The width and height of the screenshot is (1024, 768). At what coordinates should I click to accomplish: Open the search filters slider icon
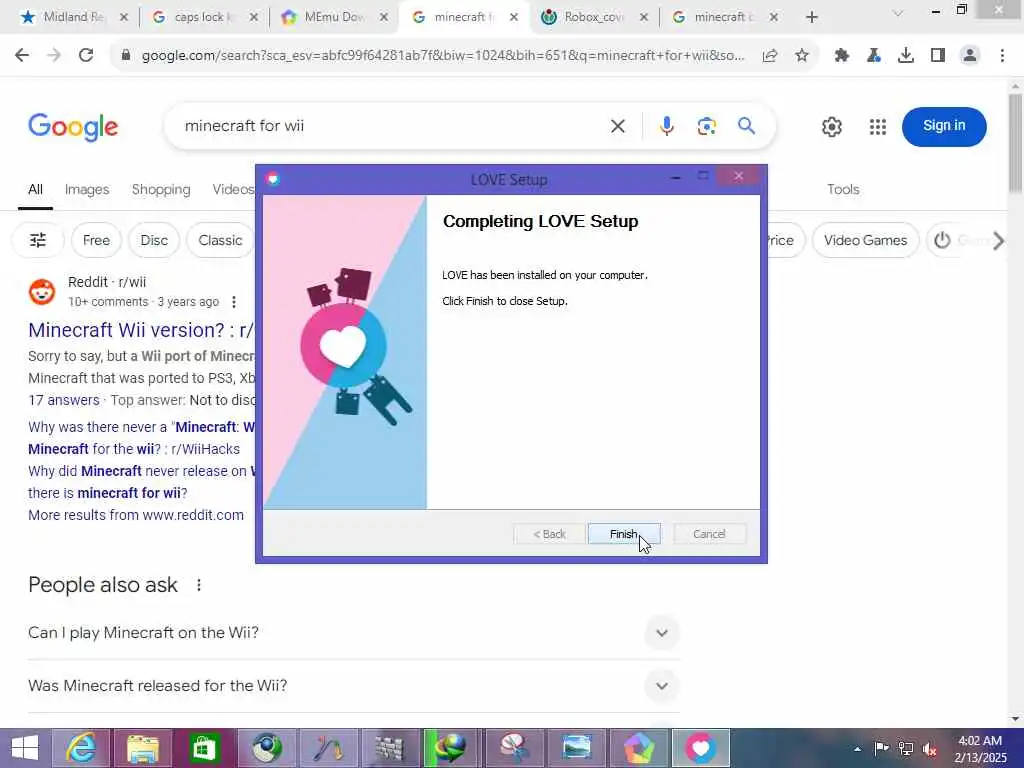click(38, 240)
